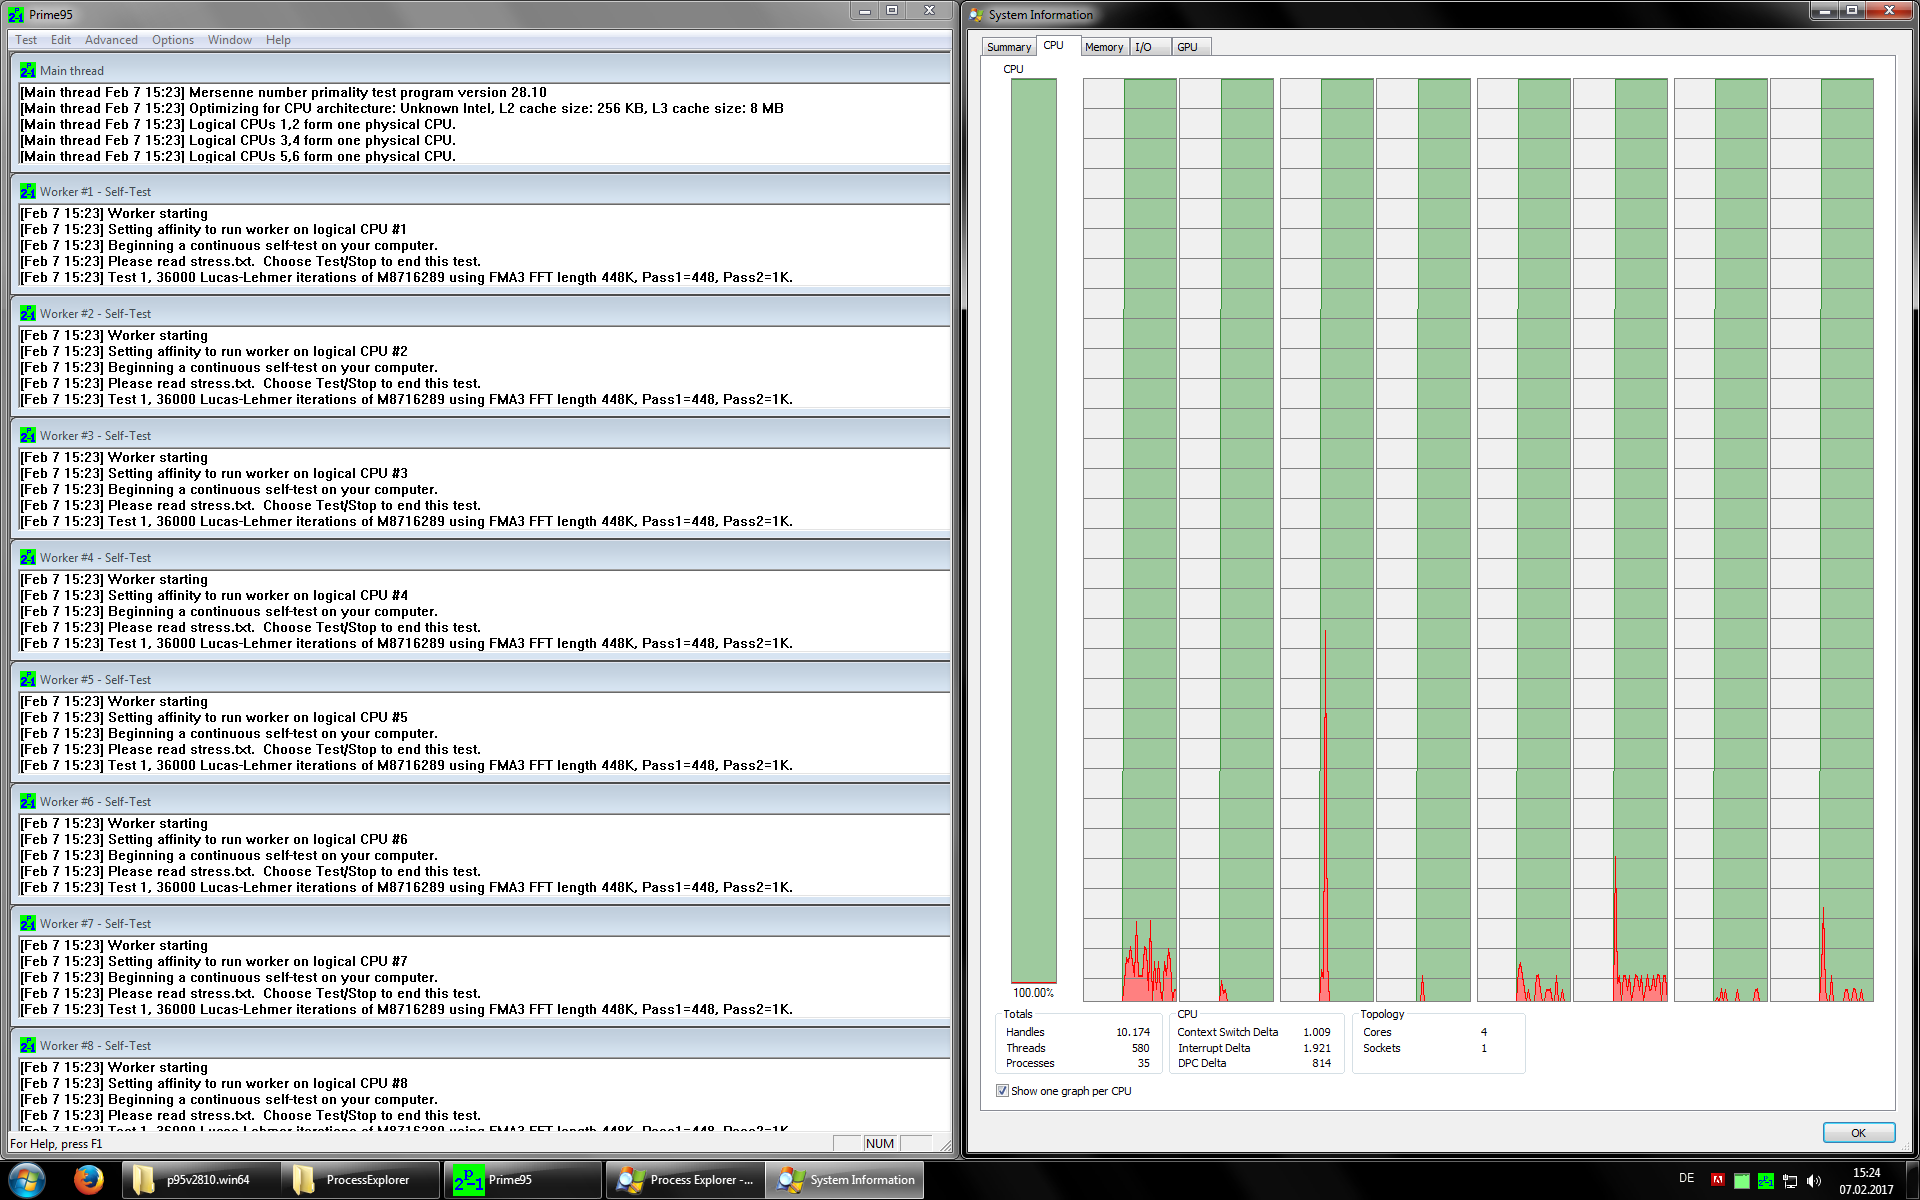This screenshot has height=1200, width=1920.
Task: Click the Handles value 10.174
Action: pos(1133,1032)
